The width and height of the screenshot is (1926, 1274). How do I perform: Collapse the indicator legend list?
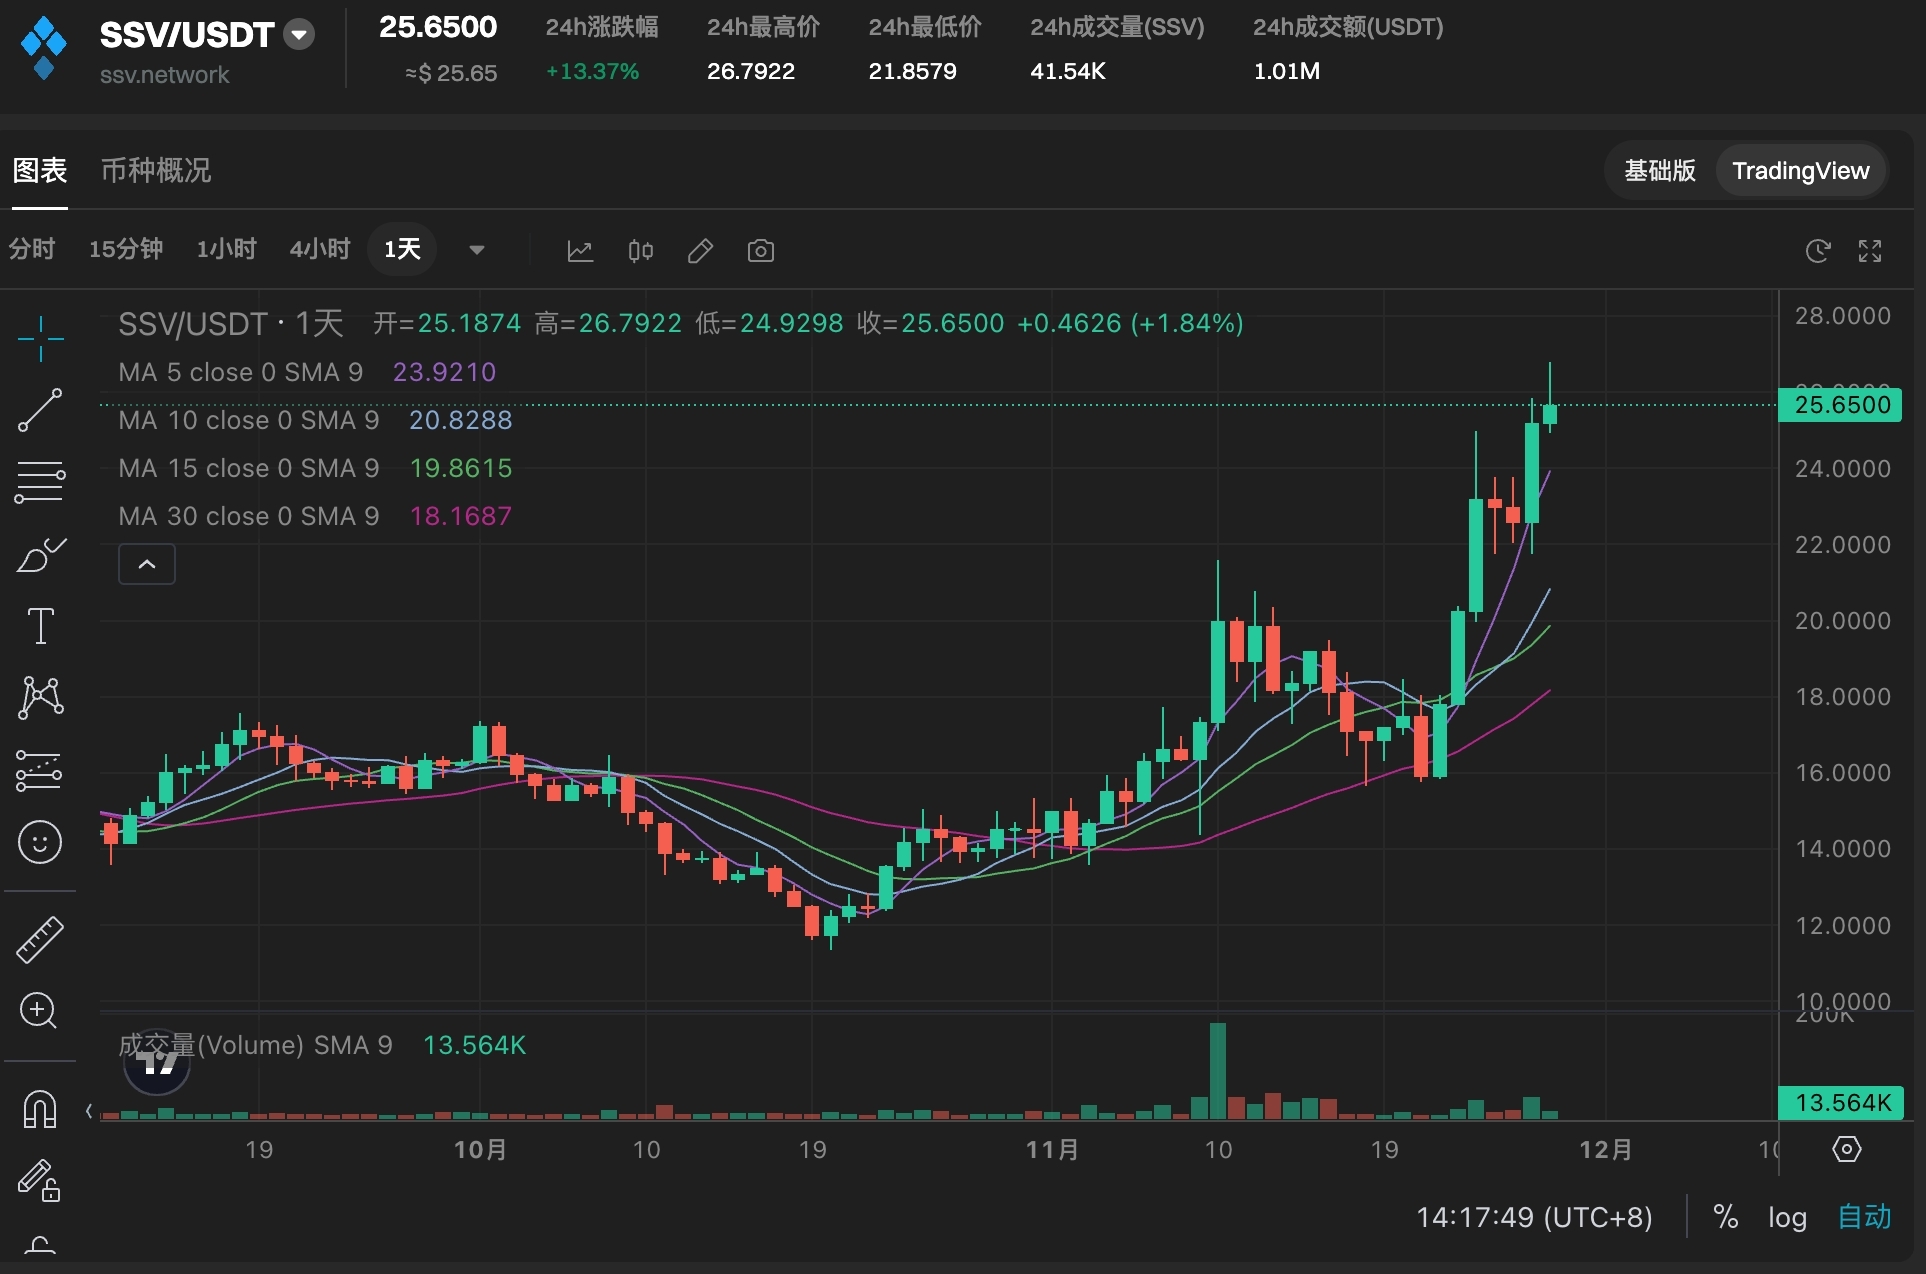(x=147, y=564)
